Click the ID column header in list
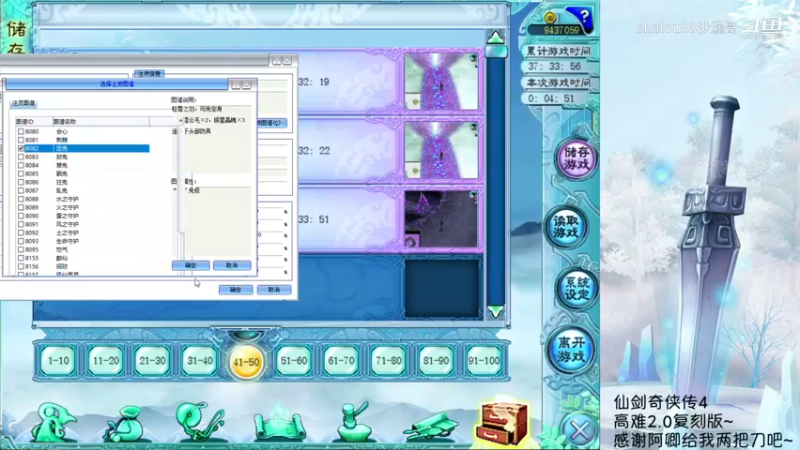The image size is (800, 450). pos(34,121)
